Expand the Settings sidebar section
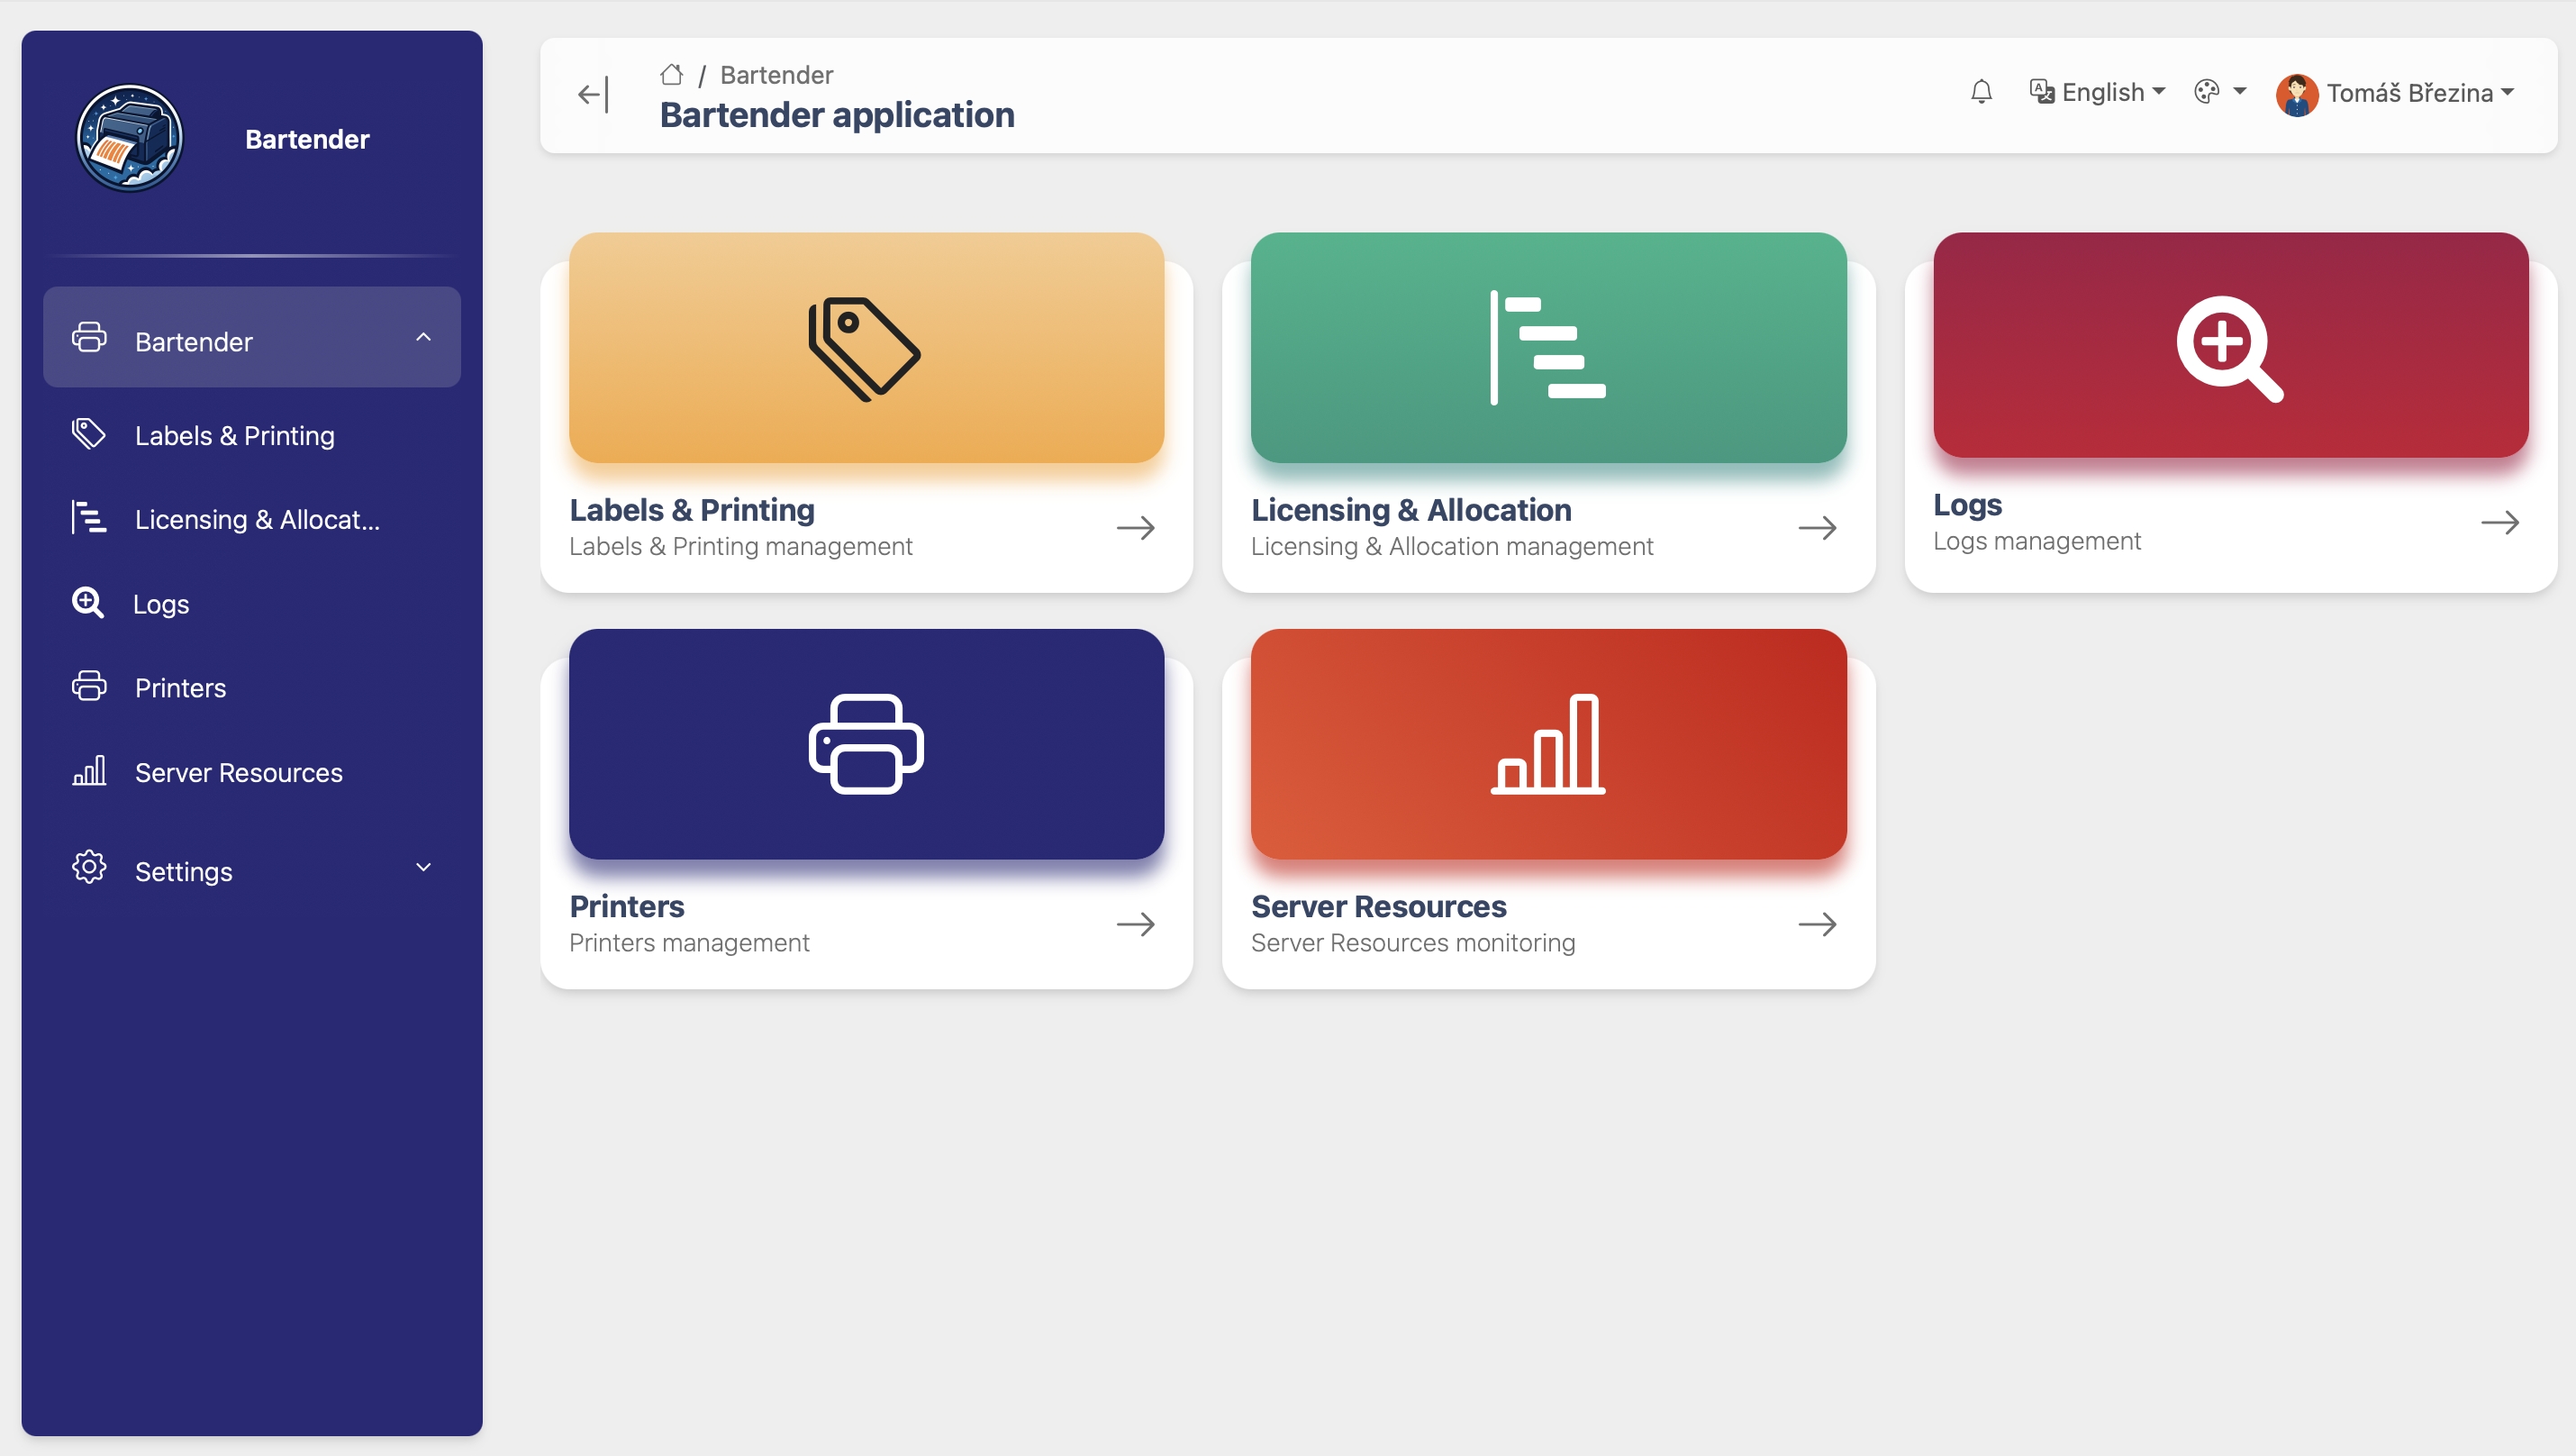 tap(423, 868)
